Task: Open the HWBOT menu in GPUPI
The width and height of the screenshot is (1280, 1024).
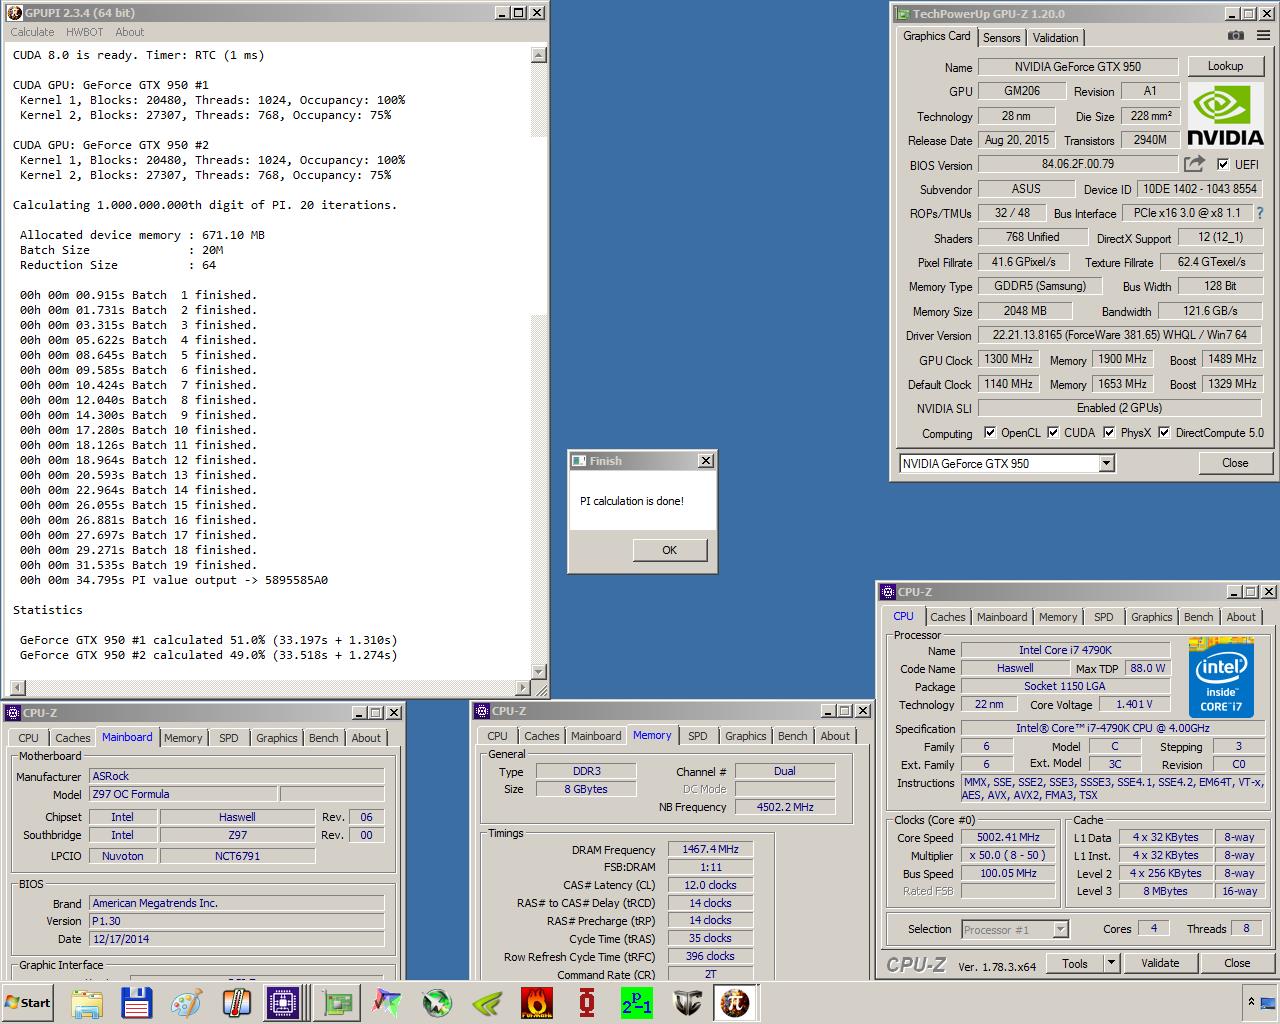Action: point(85,32)
